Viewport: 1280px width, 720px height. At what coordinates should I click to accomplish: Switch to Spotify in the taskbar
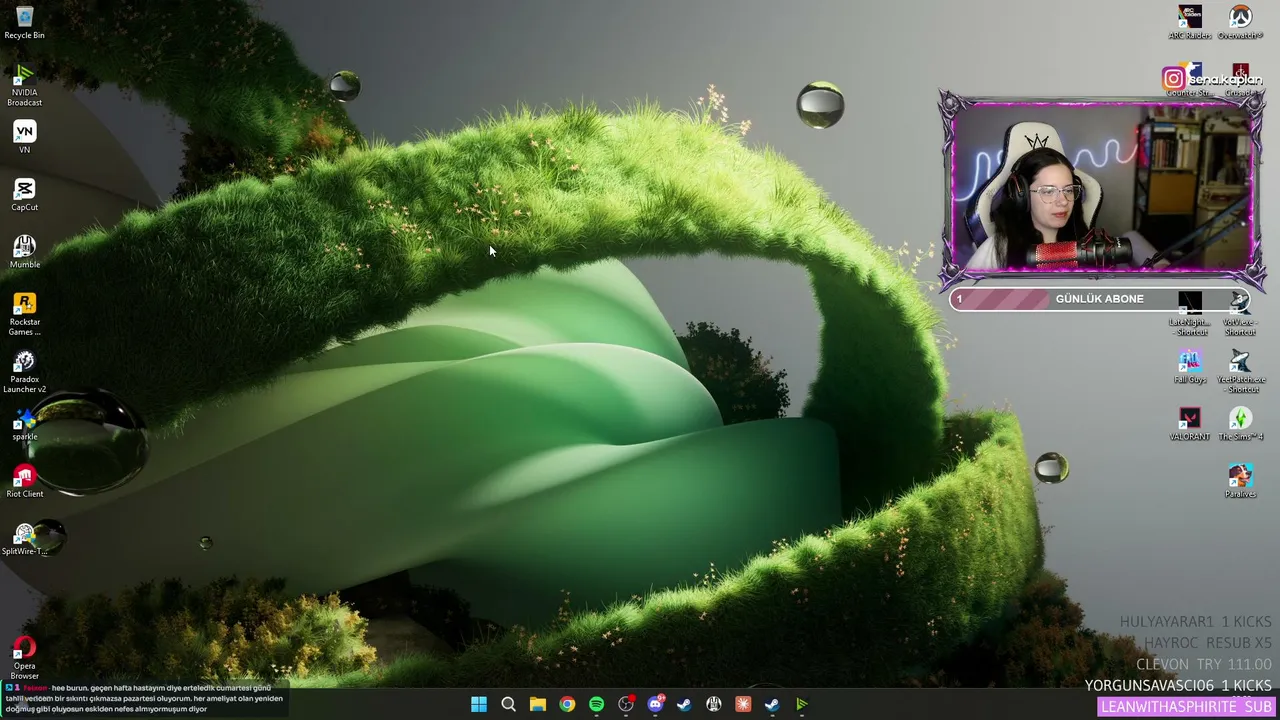[596, 704]
